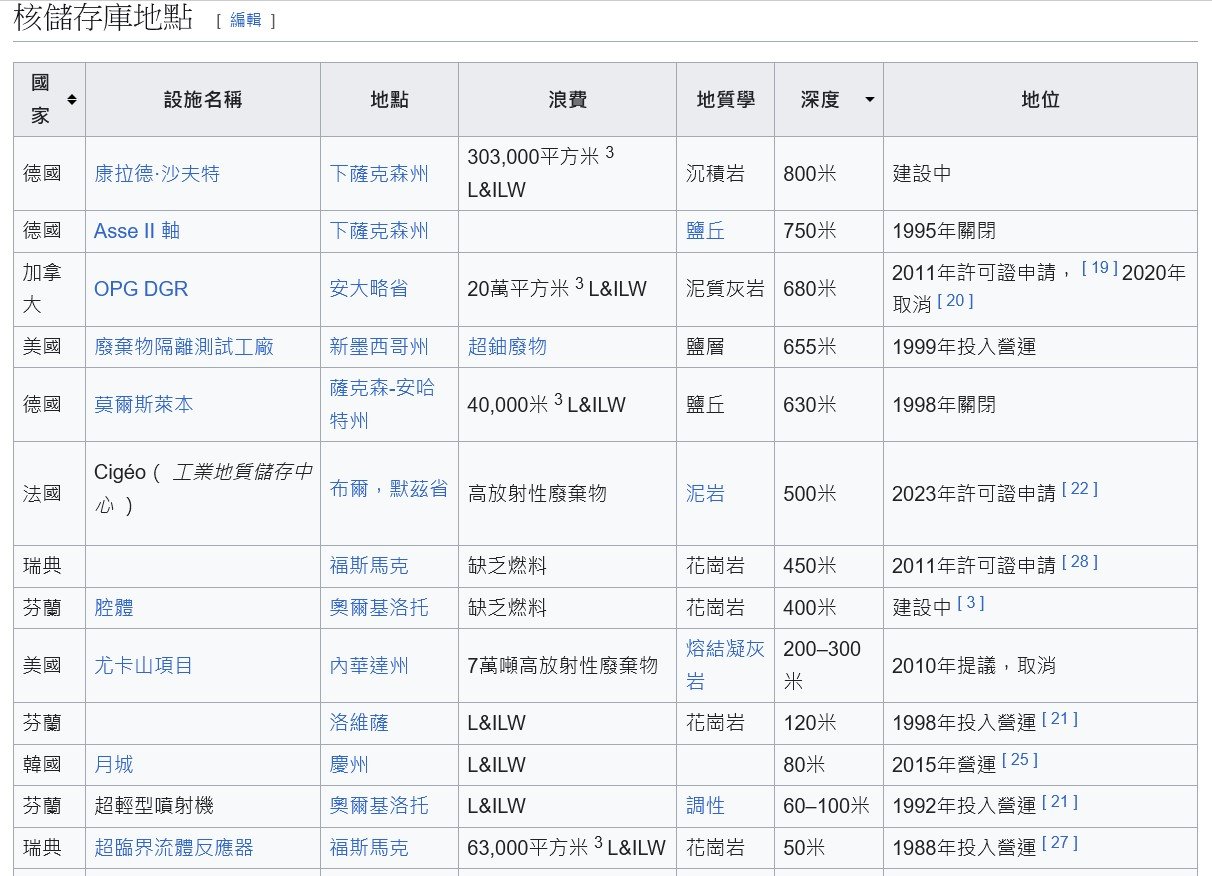Select the 泥質灰岩 geology cell
The height and width of the screenshot is (876, 1212).
[726, 289]
